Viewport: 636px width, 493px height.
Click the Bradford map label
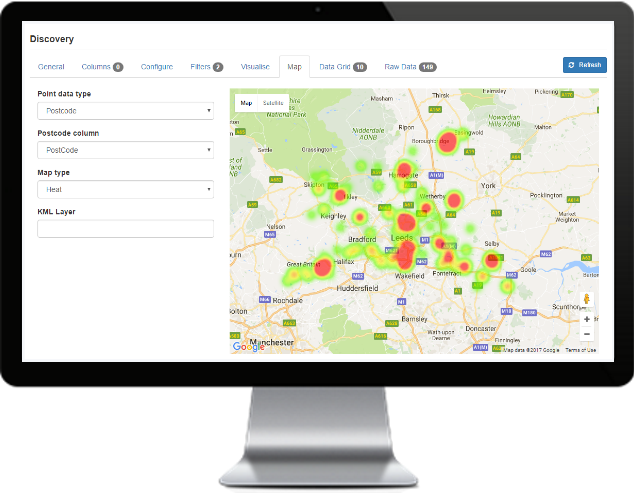[x=362, y=239]
